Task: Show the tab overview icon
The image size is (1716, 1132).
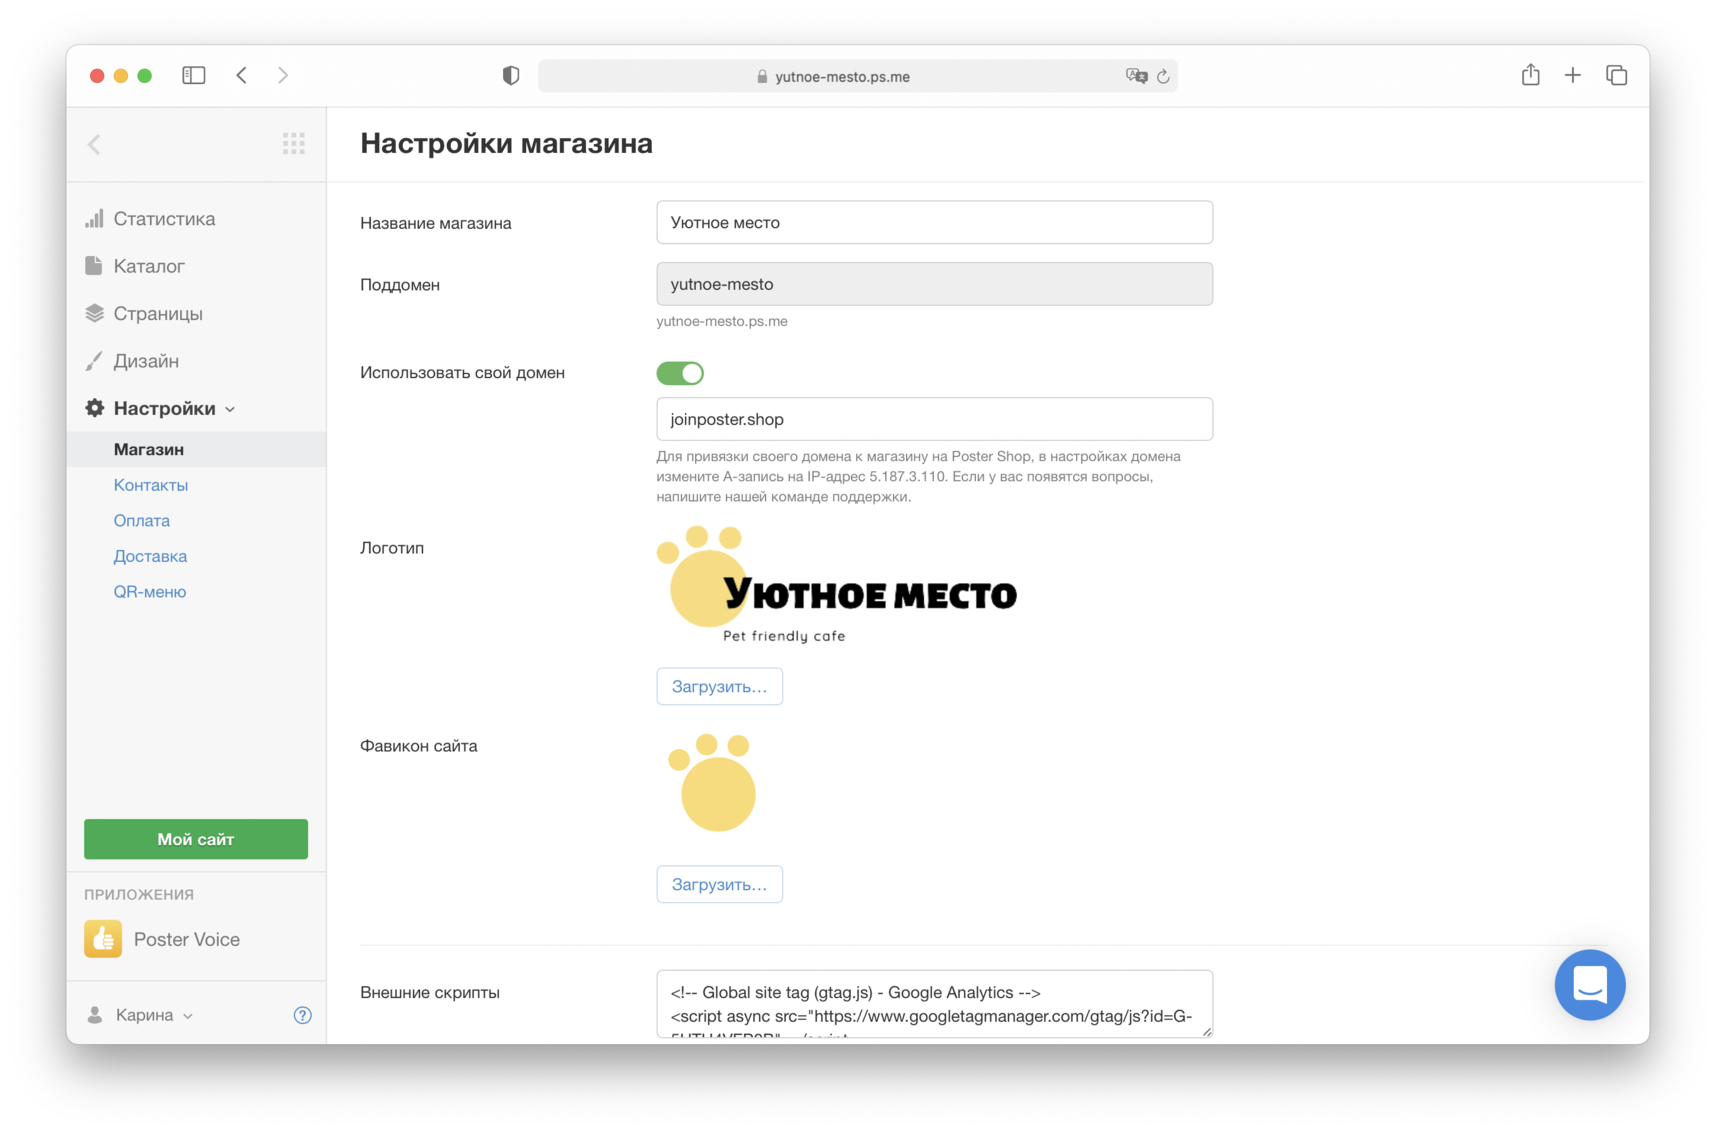Action: click(1617, 75)
